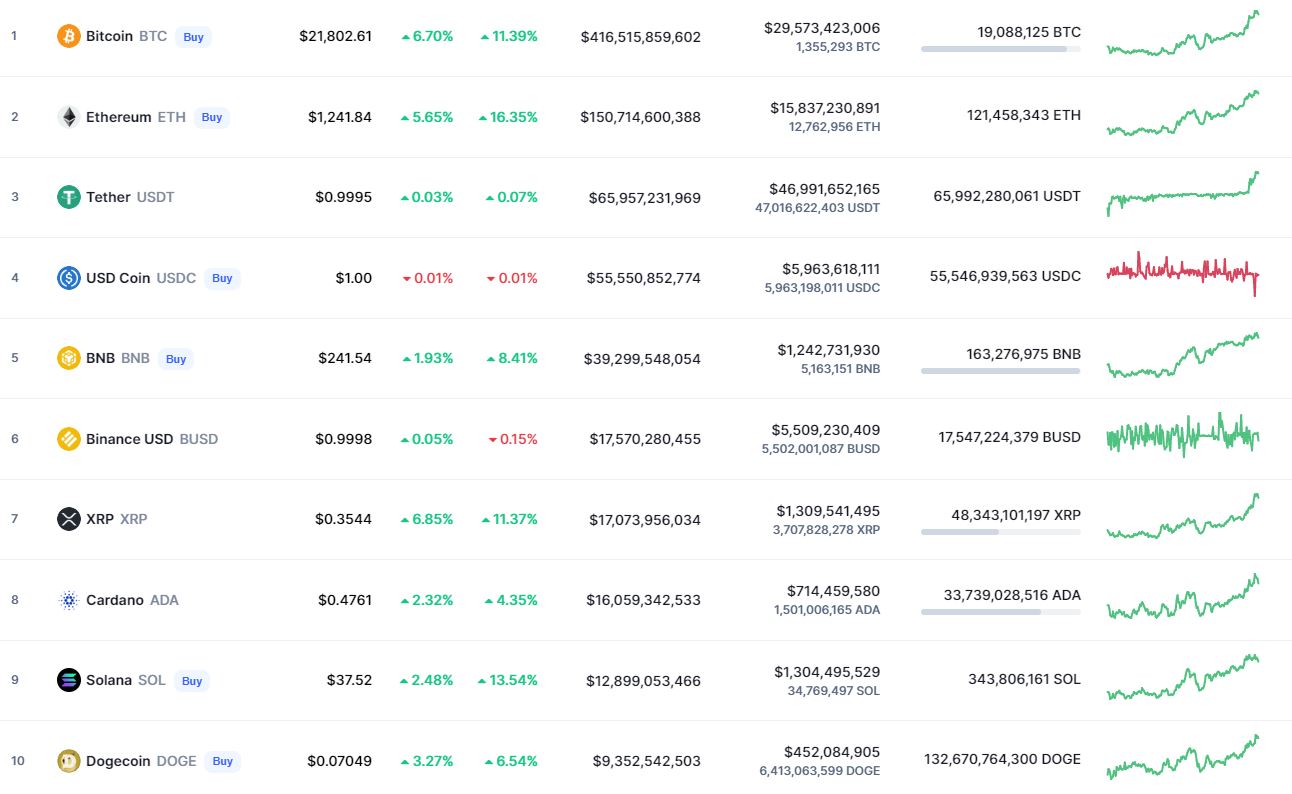Viewport: 1292px width, 794px height.
Task: Click the Dogecoin logo icon
Action: pos(69,761)
